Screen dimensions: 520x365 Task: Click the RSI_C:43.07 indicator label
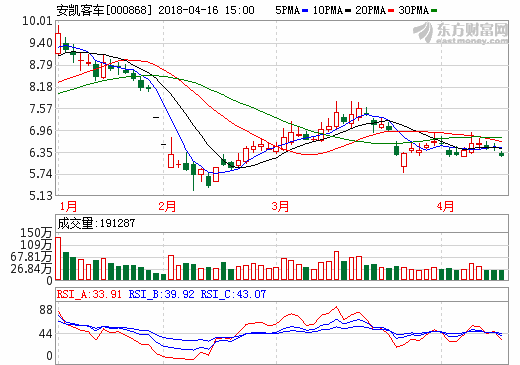(x=233, y=294)
